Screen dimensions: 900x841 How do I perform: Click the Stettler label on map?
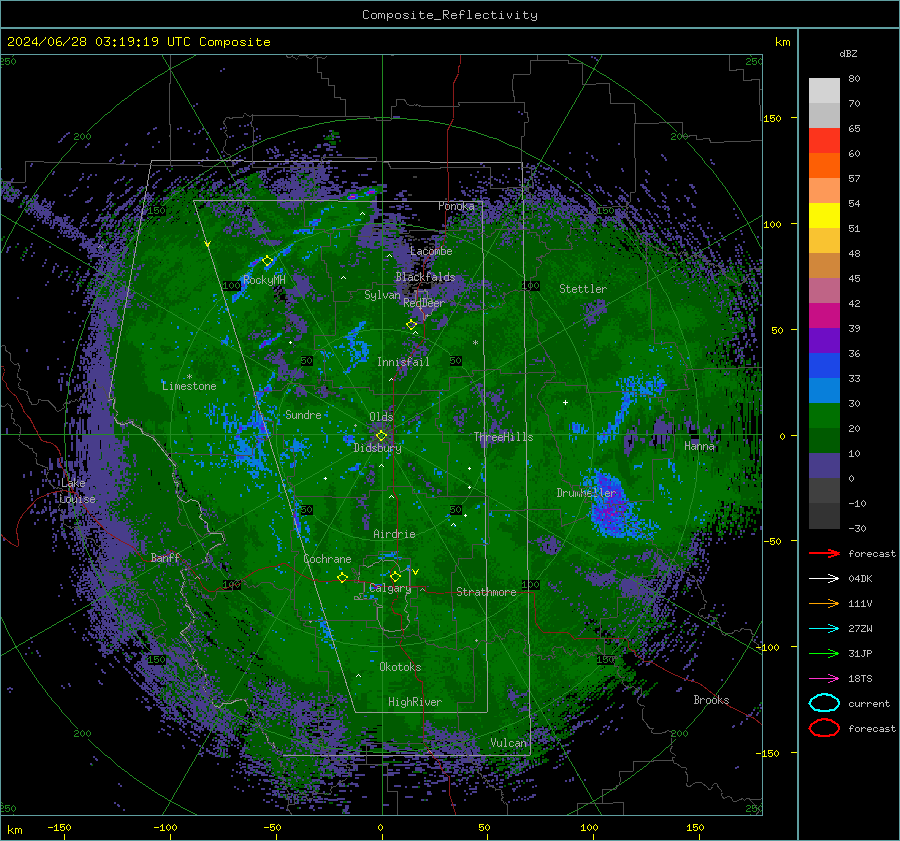tap(583, 289)
